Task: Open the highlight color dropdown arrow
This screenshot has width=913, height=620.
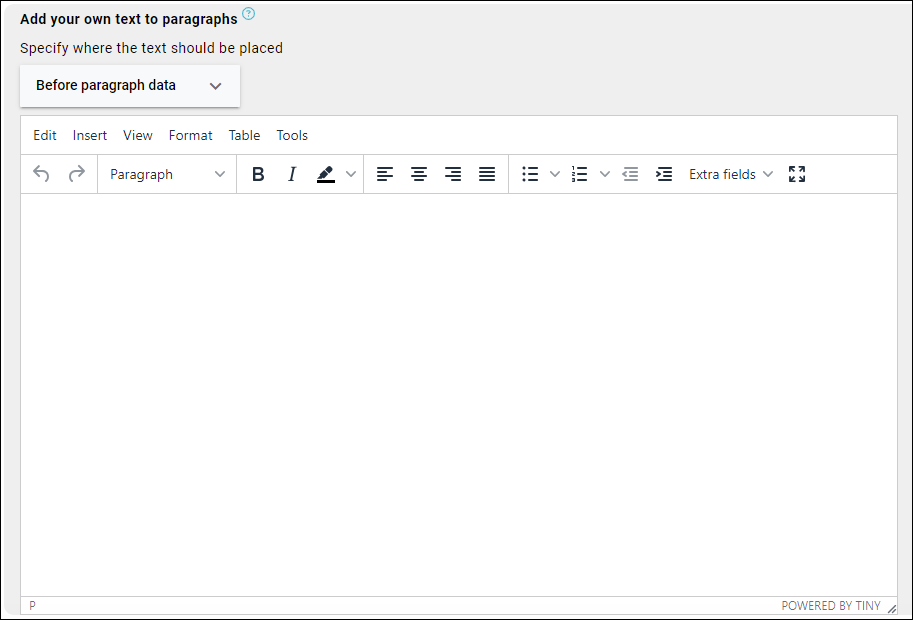Action: [351, 173]
